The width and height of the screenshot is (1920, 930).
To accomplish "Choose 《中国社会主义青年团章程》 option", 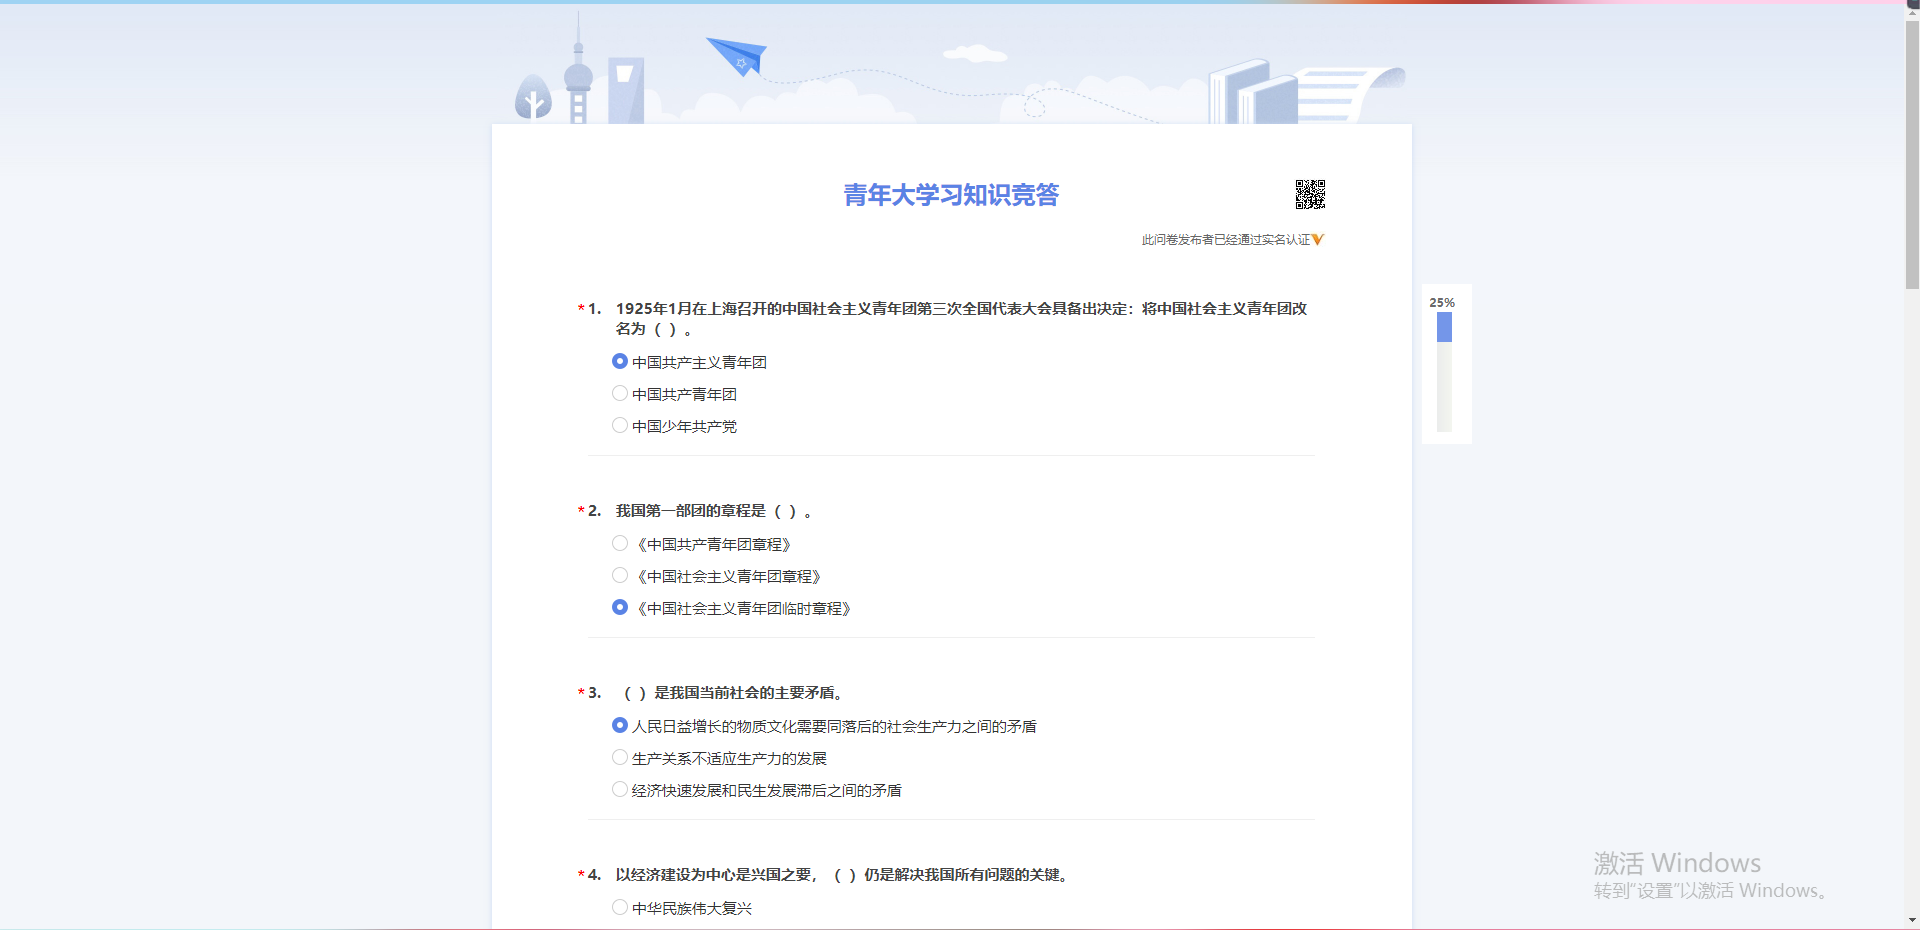I will click(x=620, y=576).
